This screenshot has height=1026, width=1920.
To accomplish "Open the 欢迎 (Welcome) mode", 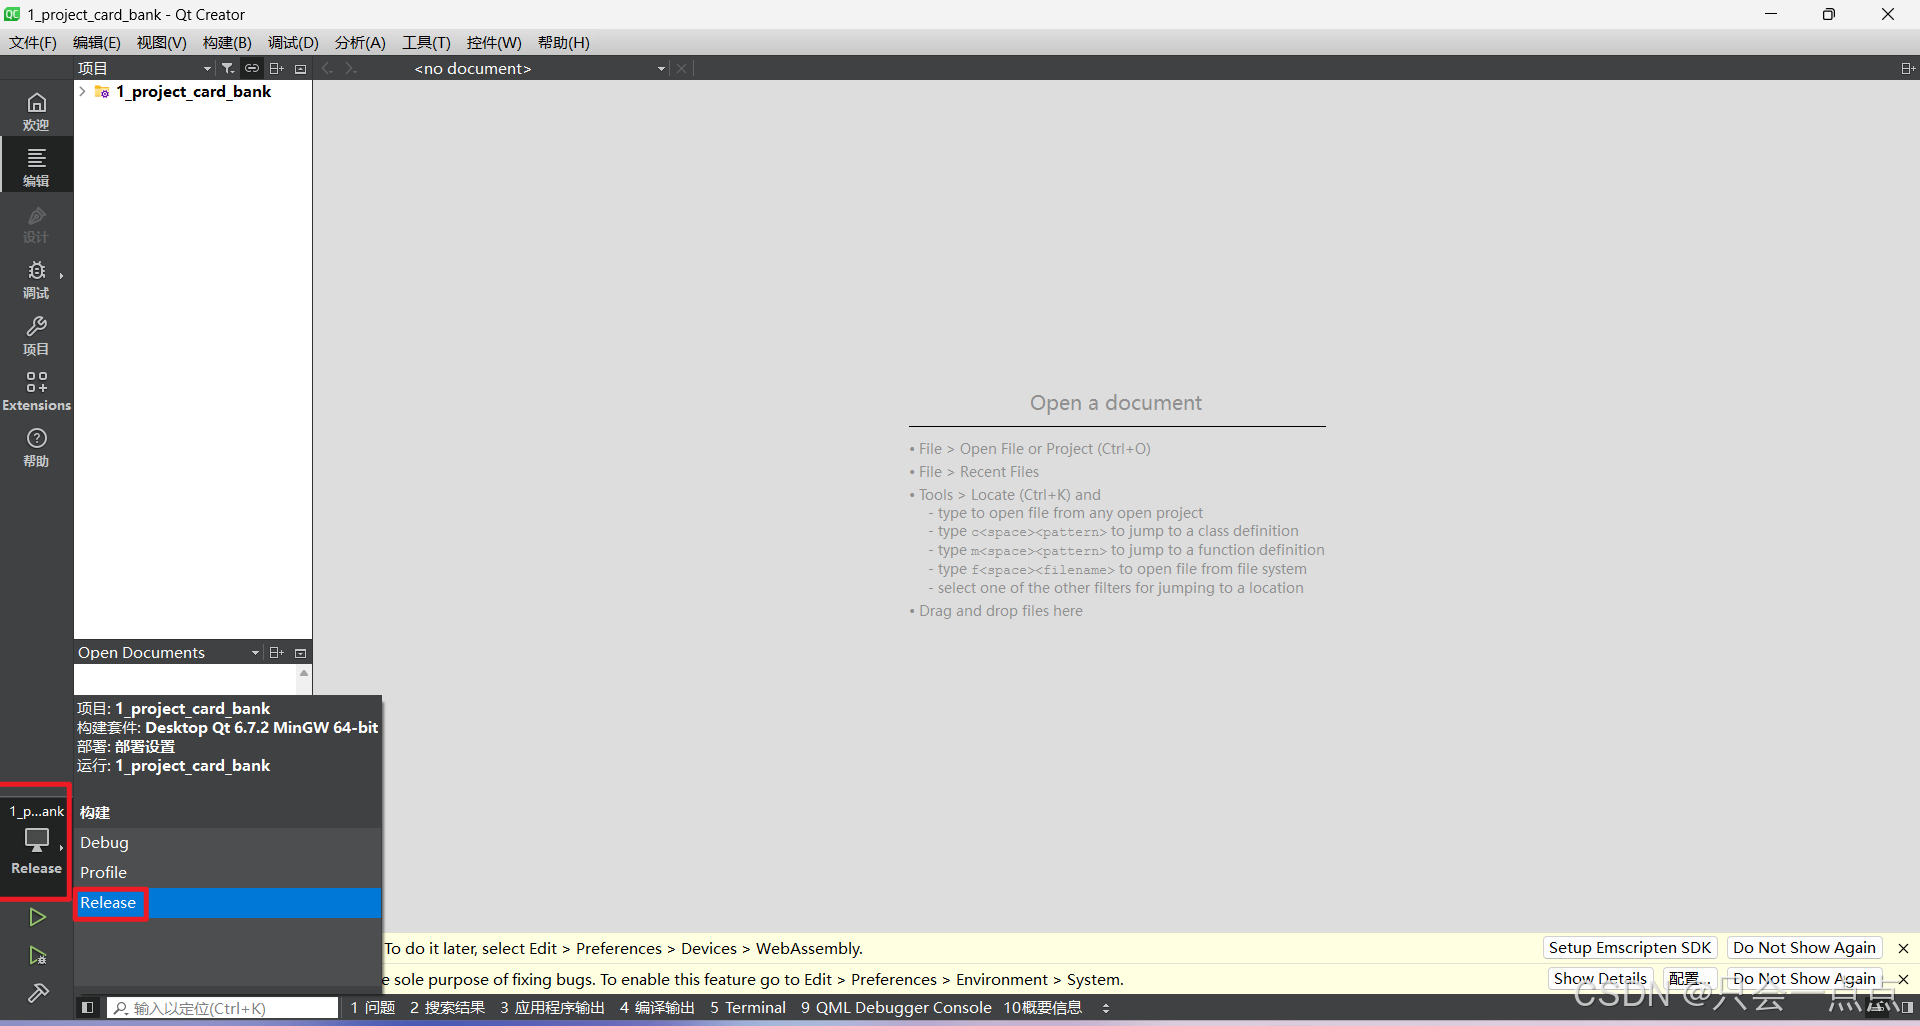I will click(36, 111).
